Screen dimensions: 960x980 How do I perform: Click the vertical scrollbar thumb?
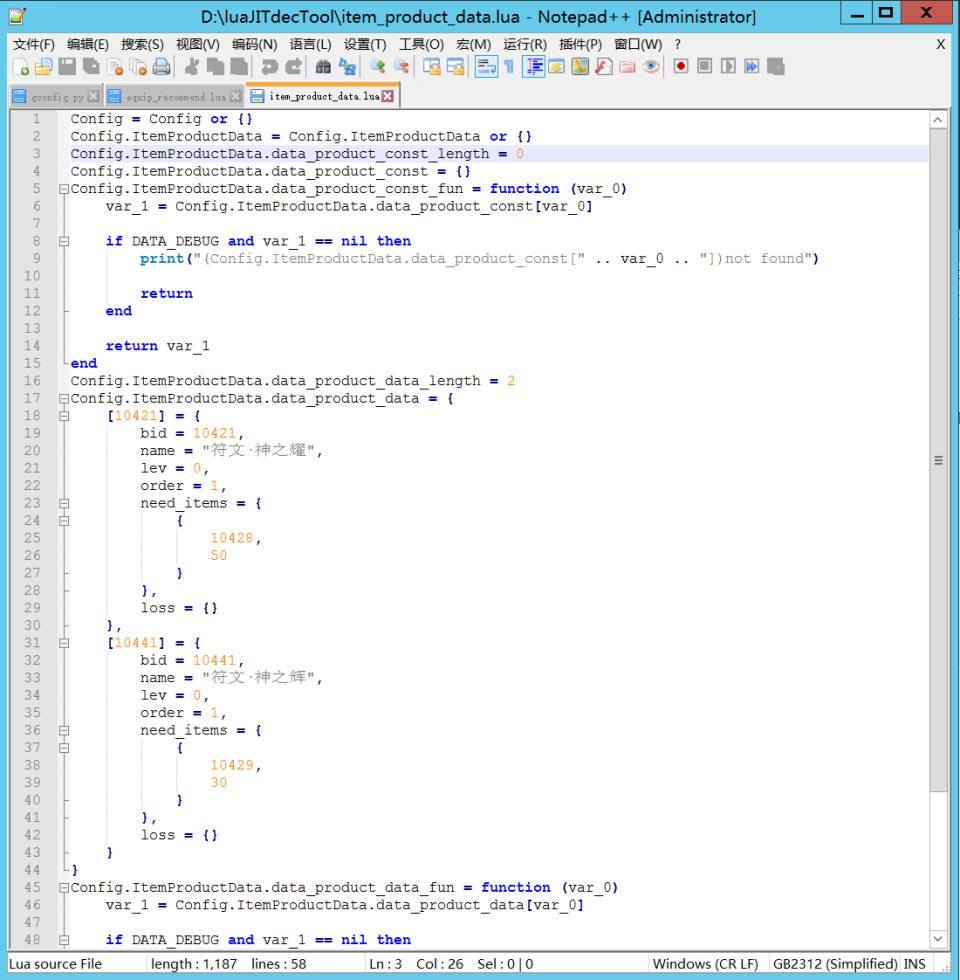click(938, 461)
